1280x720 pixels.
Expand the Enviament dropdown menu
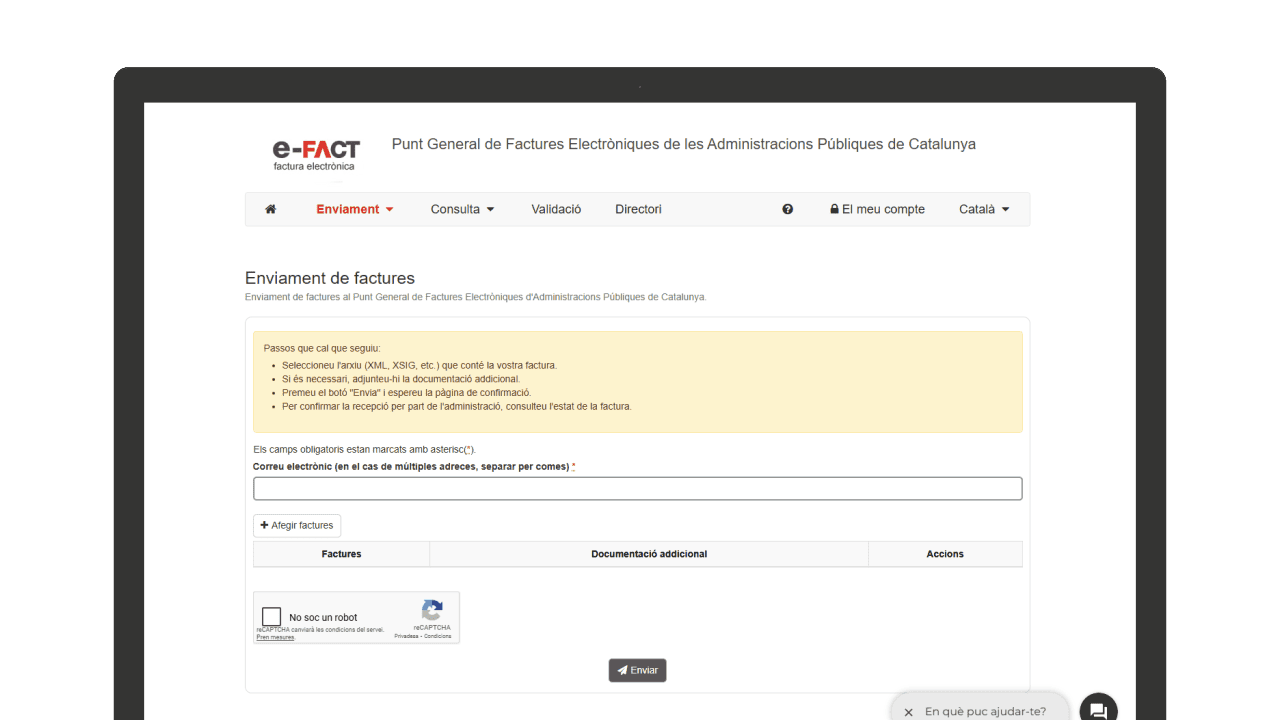(x=354, y=209)
